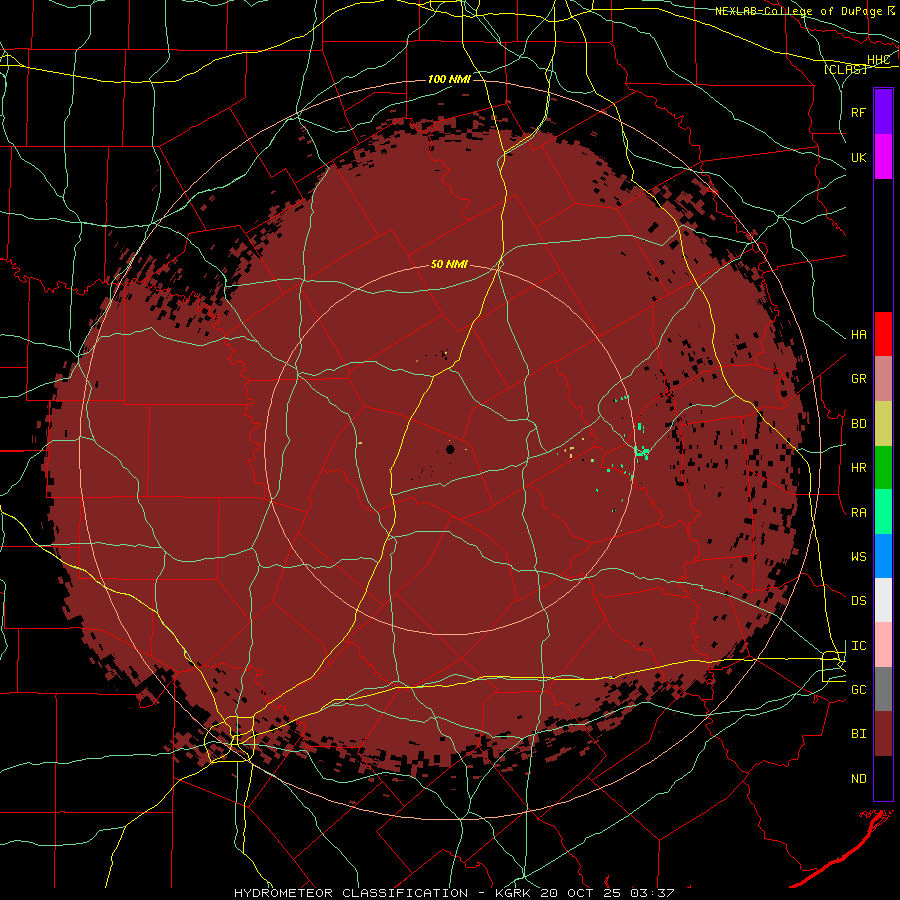Viewport: 900px width, 900px height.
Task: Click the 03:37 timestamp
Action: pos(651,893)
